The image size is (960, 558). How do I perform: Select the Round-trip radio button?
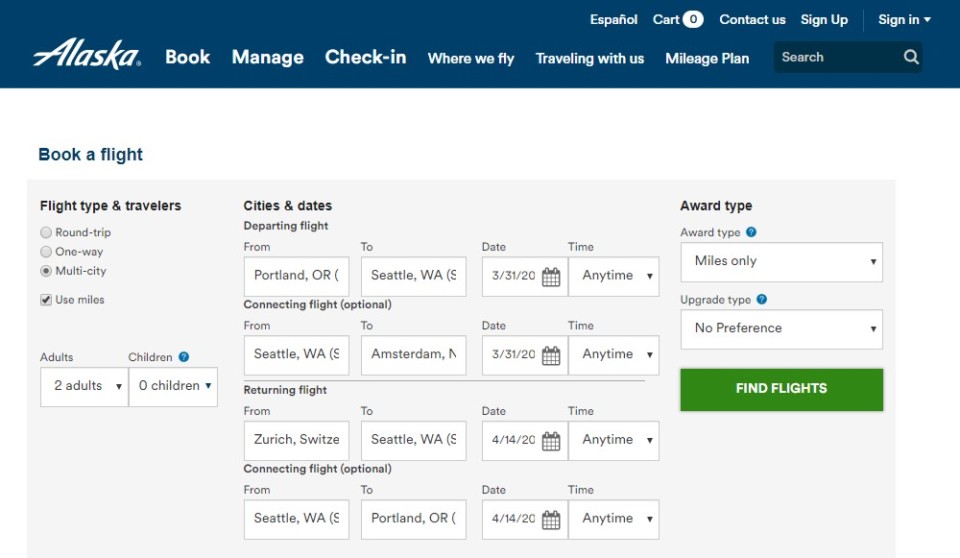click(46, 232)
